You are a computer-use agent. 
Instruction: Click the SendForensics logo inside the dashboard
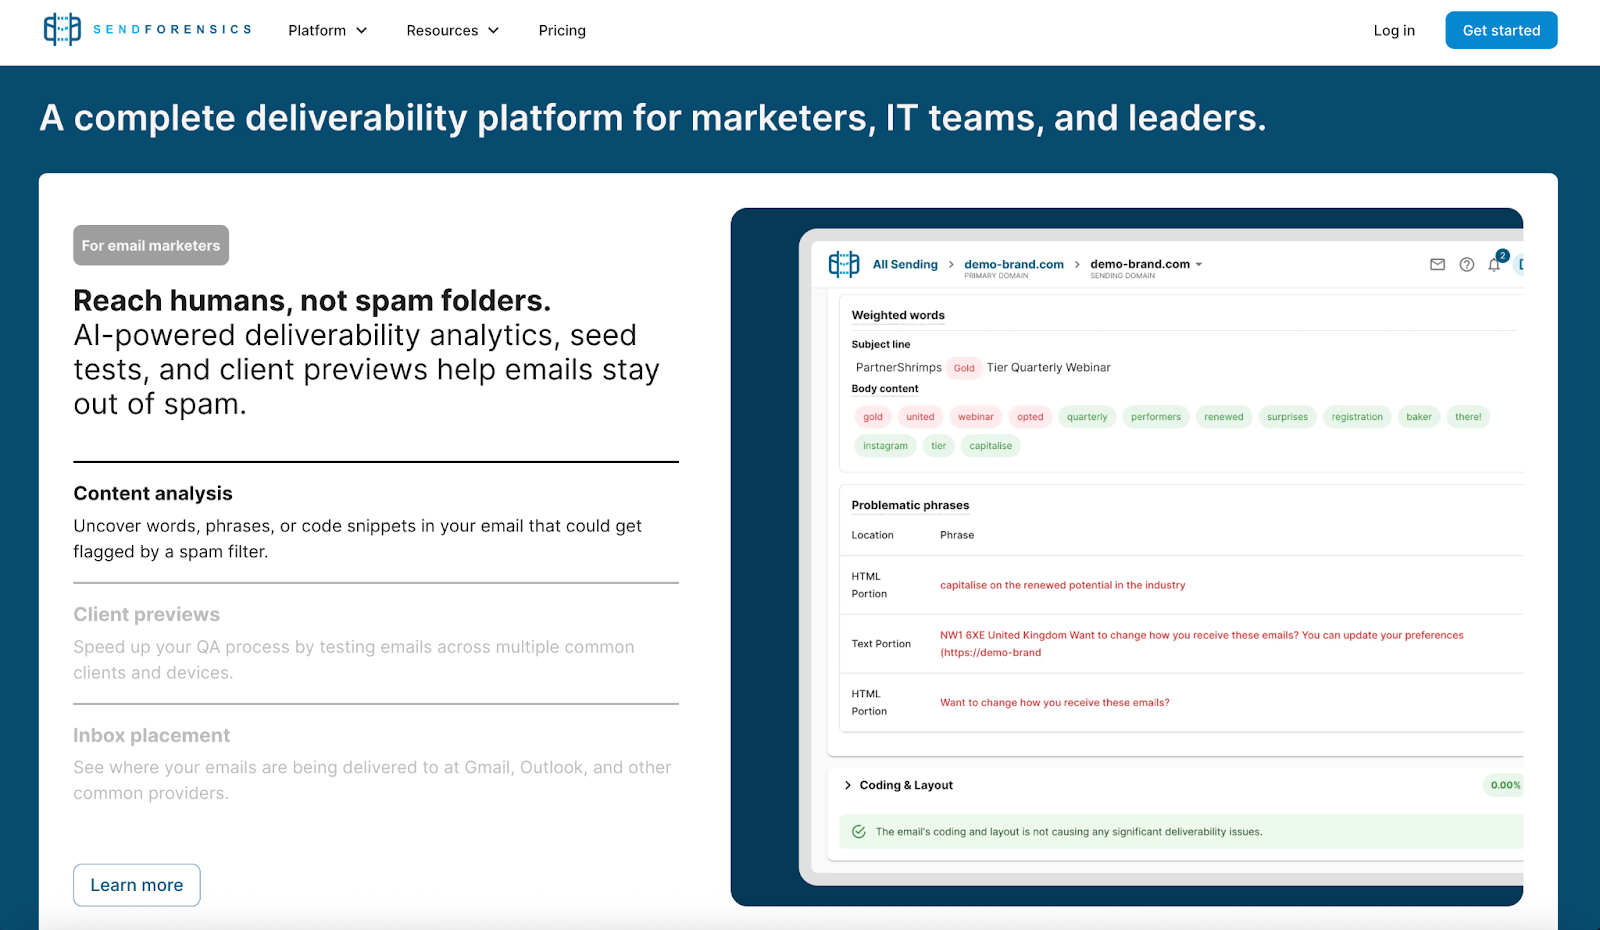click(844, 264)
